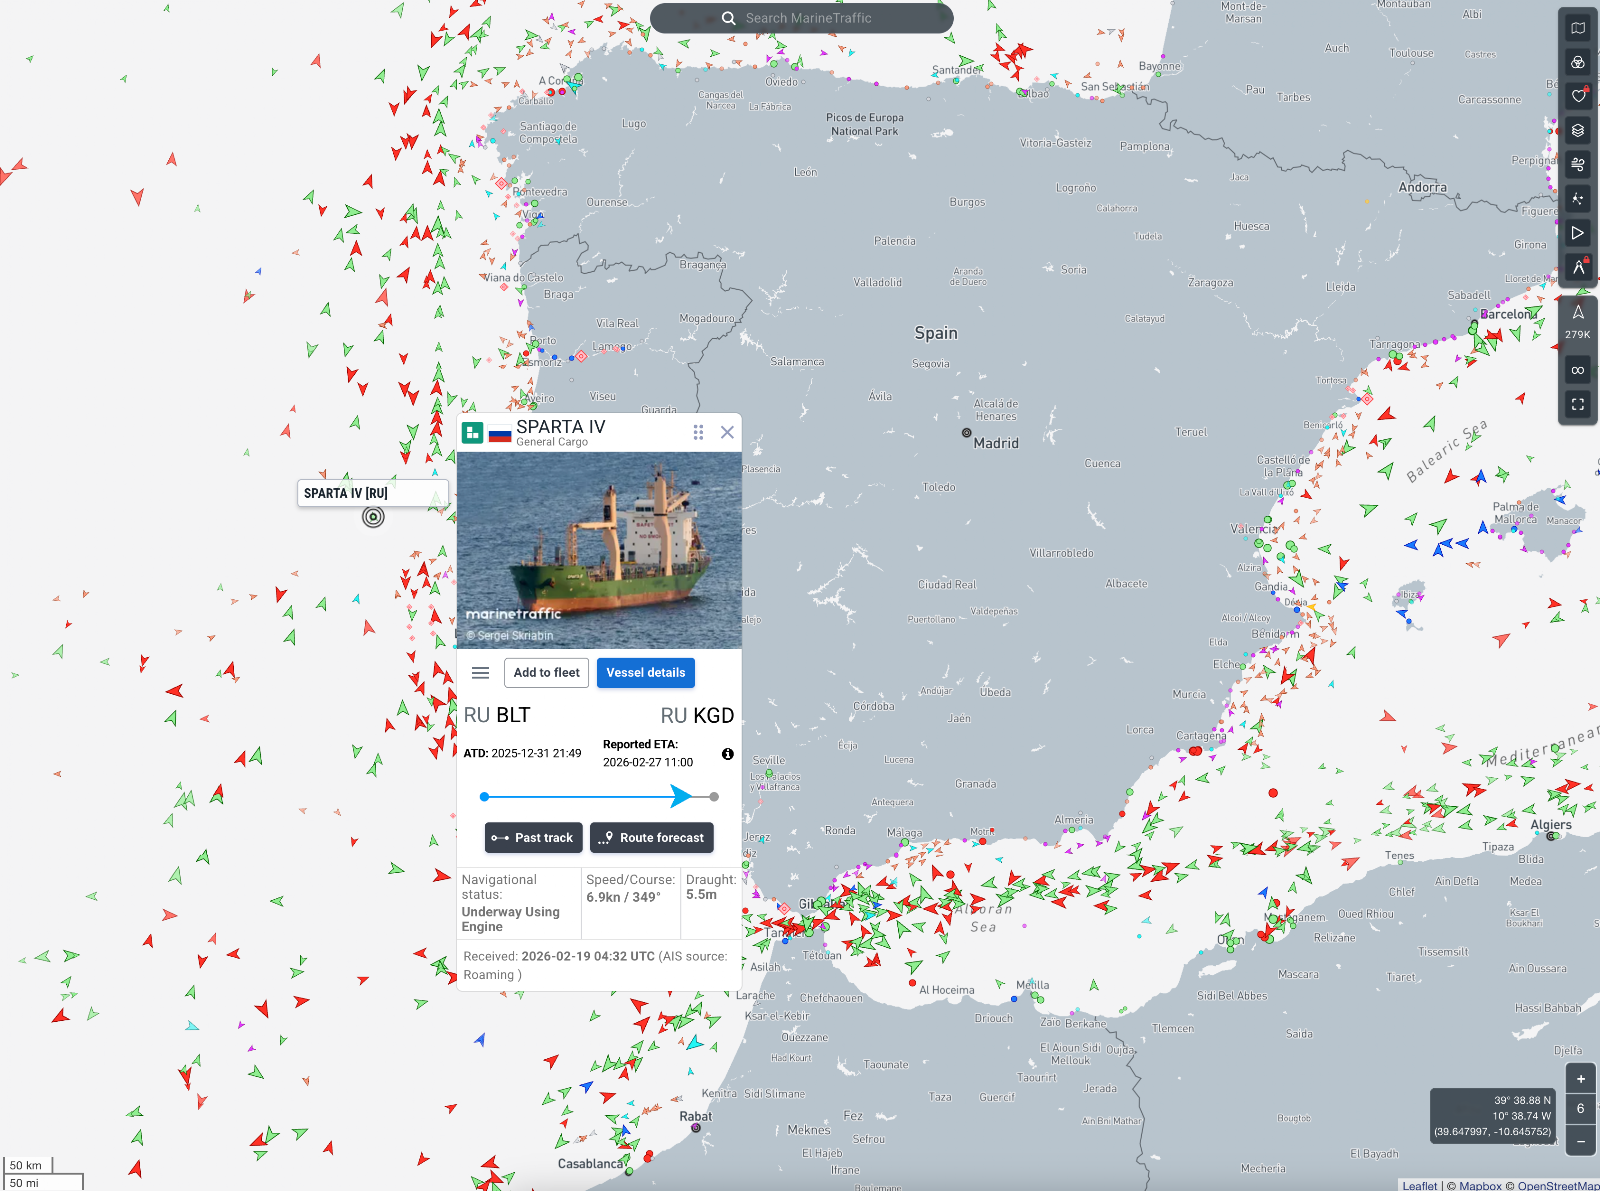This screenshot has width=1600, height=1191.
Task: Click the 2026-02-27 11:00 ETA value
Action: [x=648, y=763]
